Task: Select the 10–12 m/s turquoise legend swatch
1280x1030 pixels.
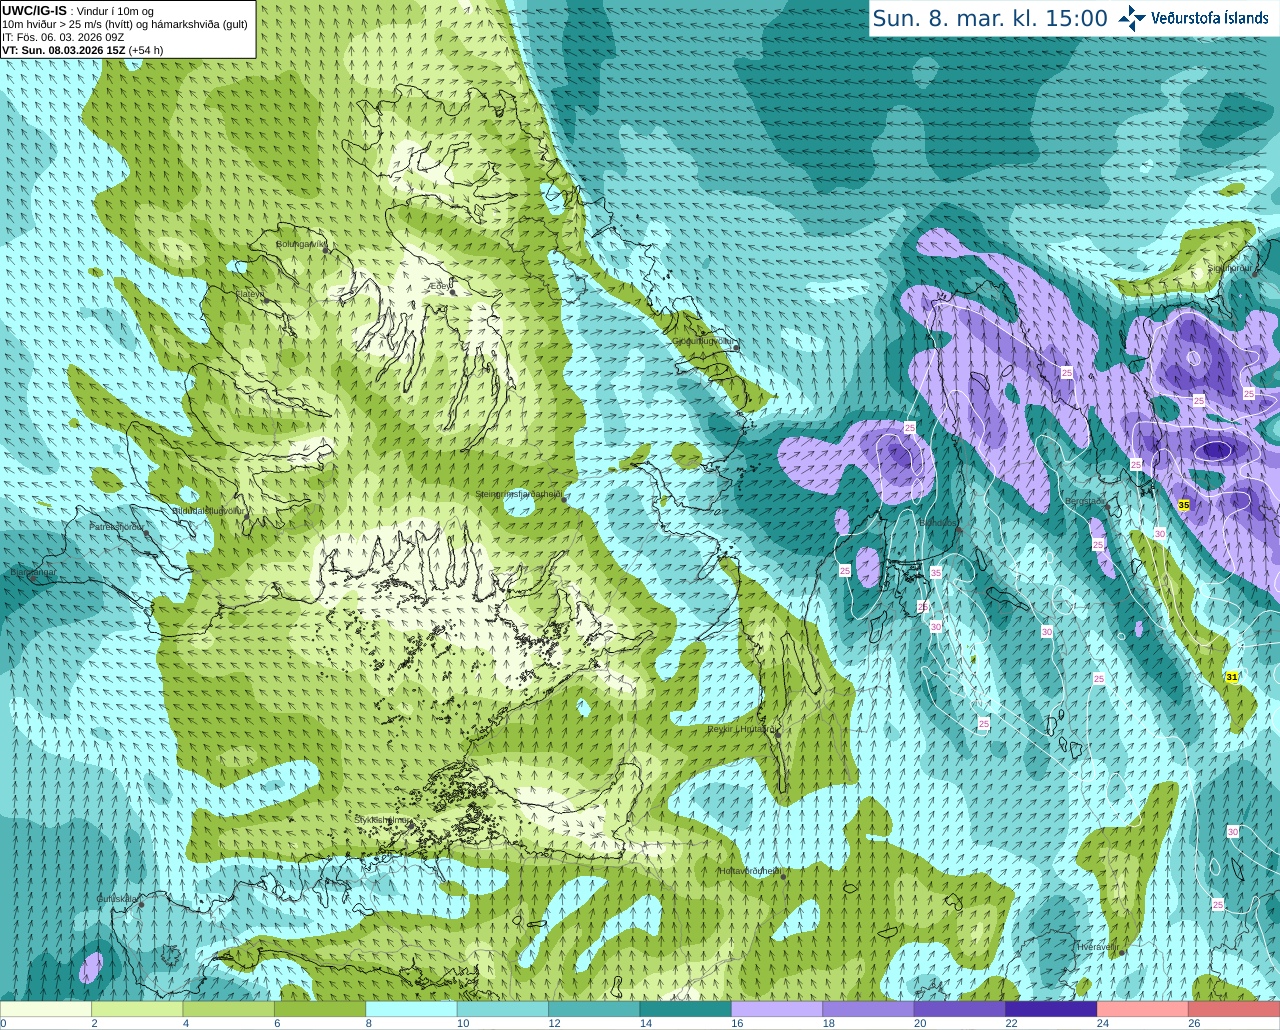Action: [x=502, y=1009]
